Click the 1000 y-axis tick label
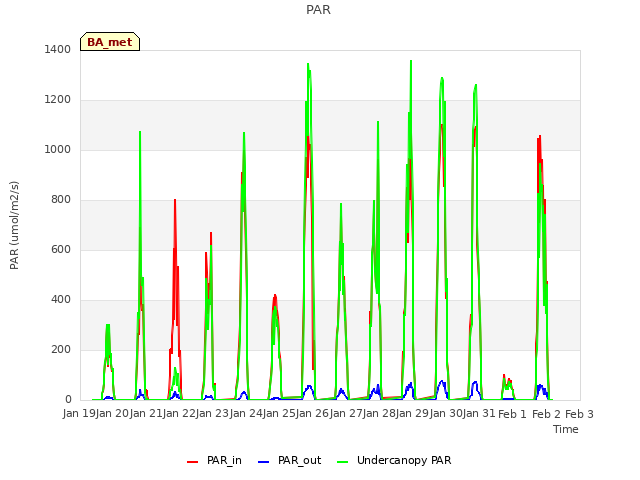 (58, 149)
